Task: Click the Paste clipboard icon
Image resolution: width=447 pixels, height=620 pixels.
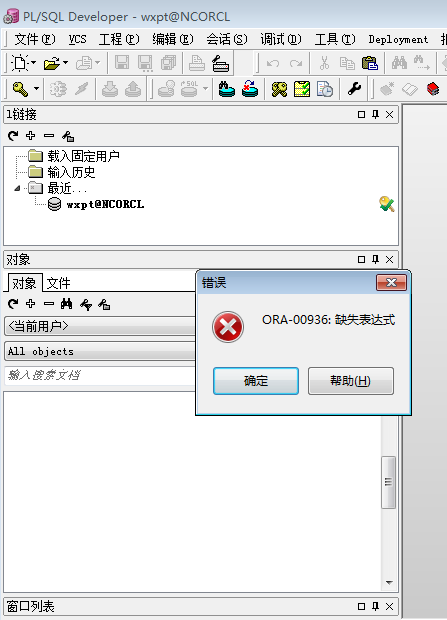Action: pyautogui.click(x=370, y=63)
